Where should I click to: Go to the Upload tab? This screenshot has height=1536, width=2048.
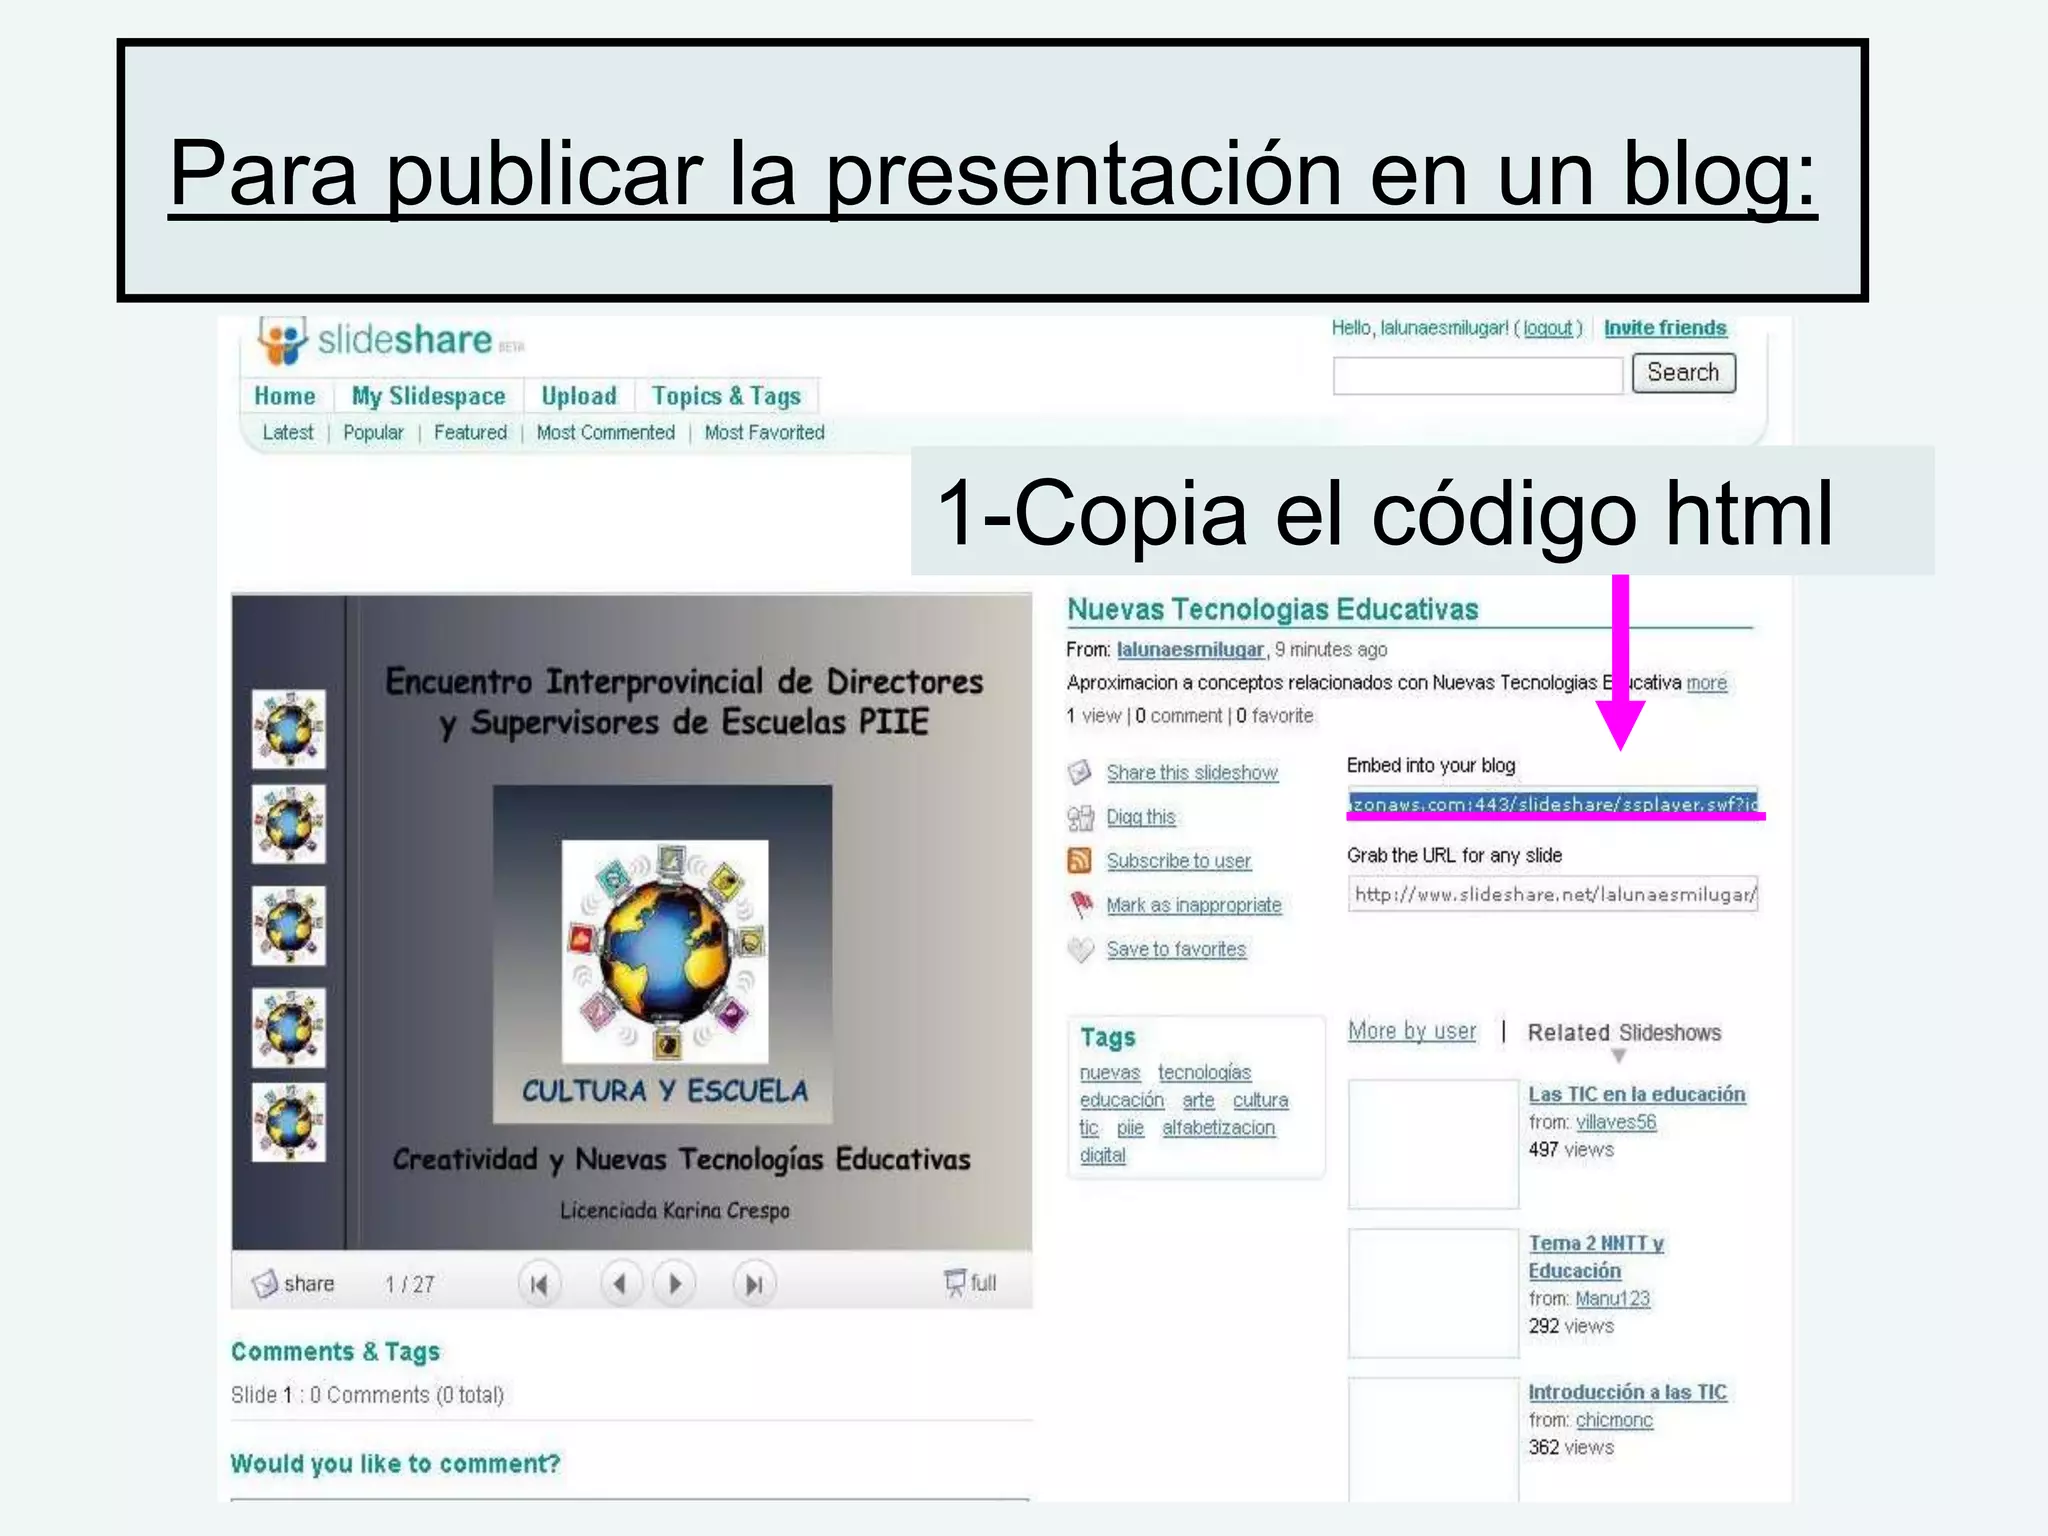point(579,396)
